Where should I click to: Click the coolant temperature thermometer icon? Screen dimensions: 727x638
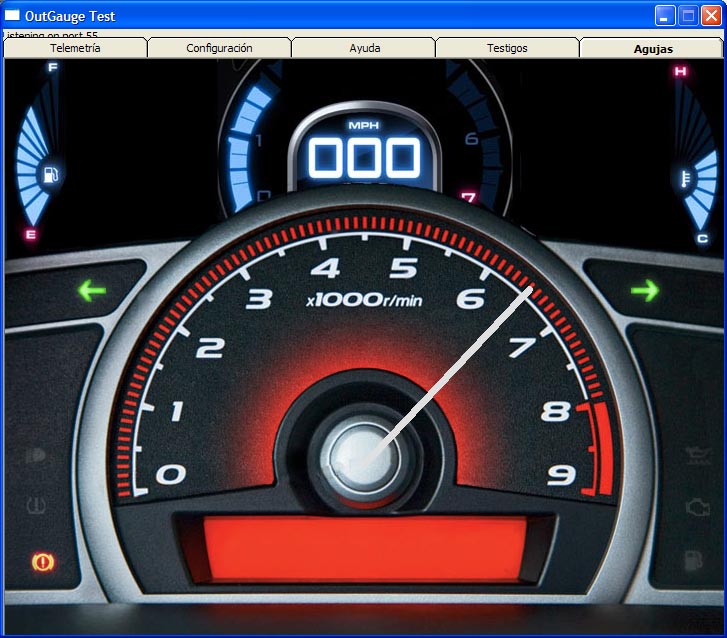[x=685, y=179]
